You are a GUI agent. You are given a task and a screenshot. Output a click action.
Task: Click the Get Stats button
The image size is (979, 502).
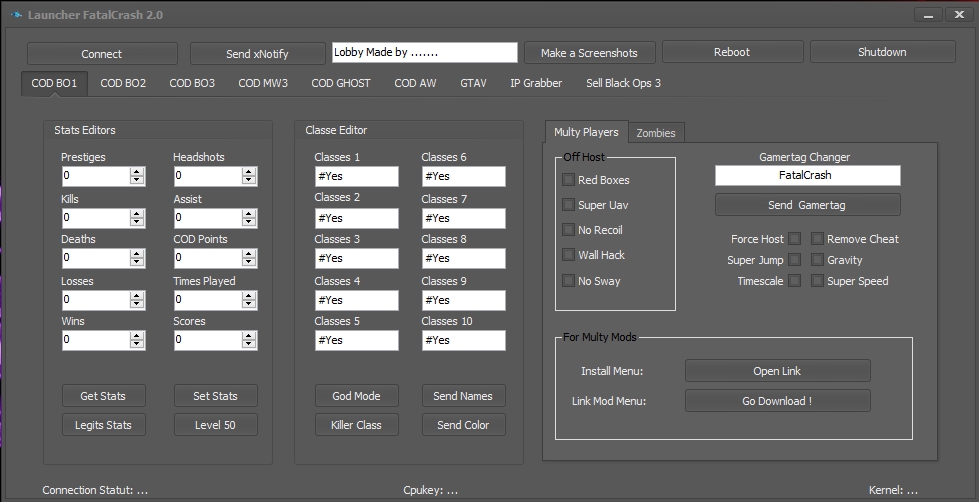point(103,396)
